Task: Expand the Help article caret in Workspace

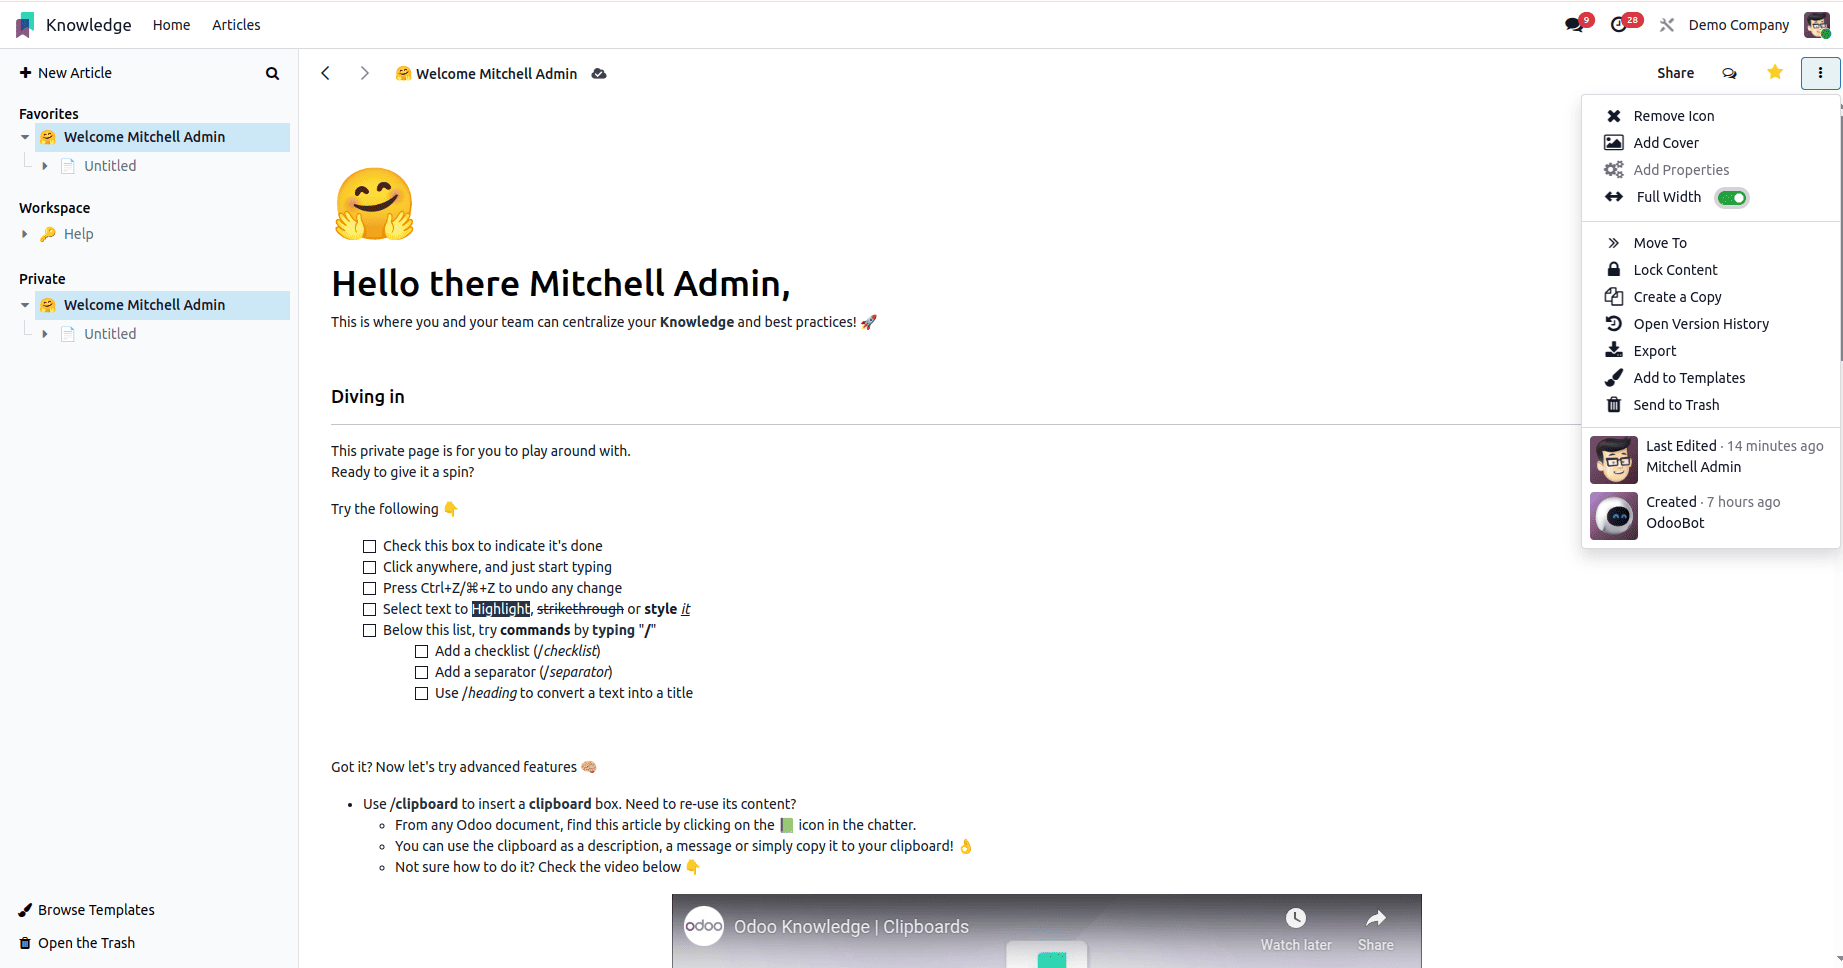Action: [x=25, y=234]
